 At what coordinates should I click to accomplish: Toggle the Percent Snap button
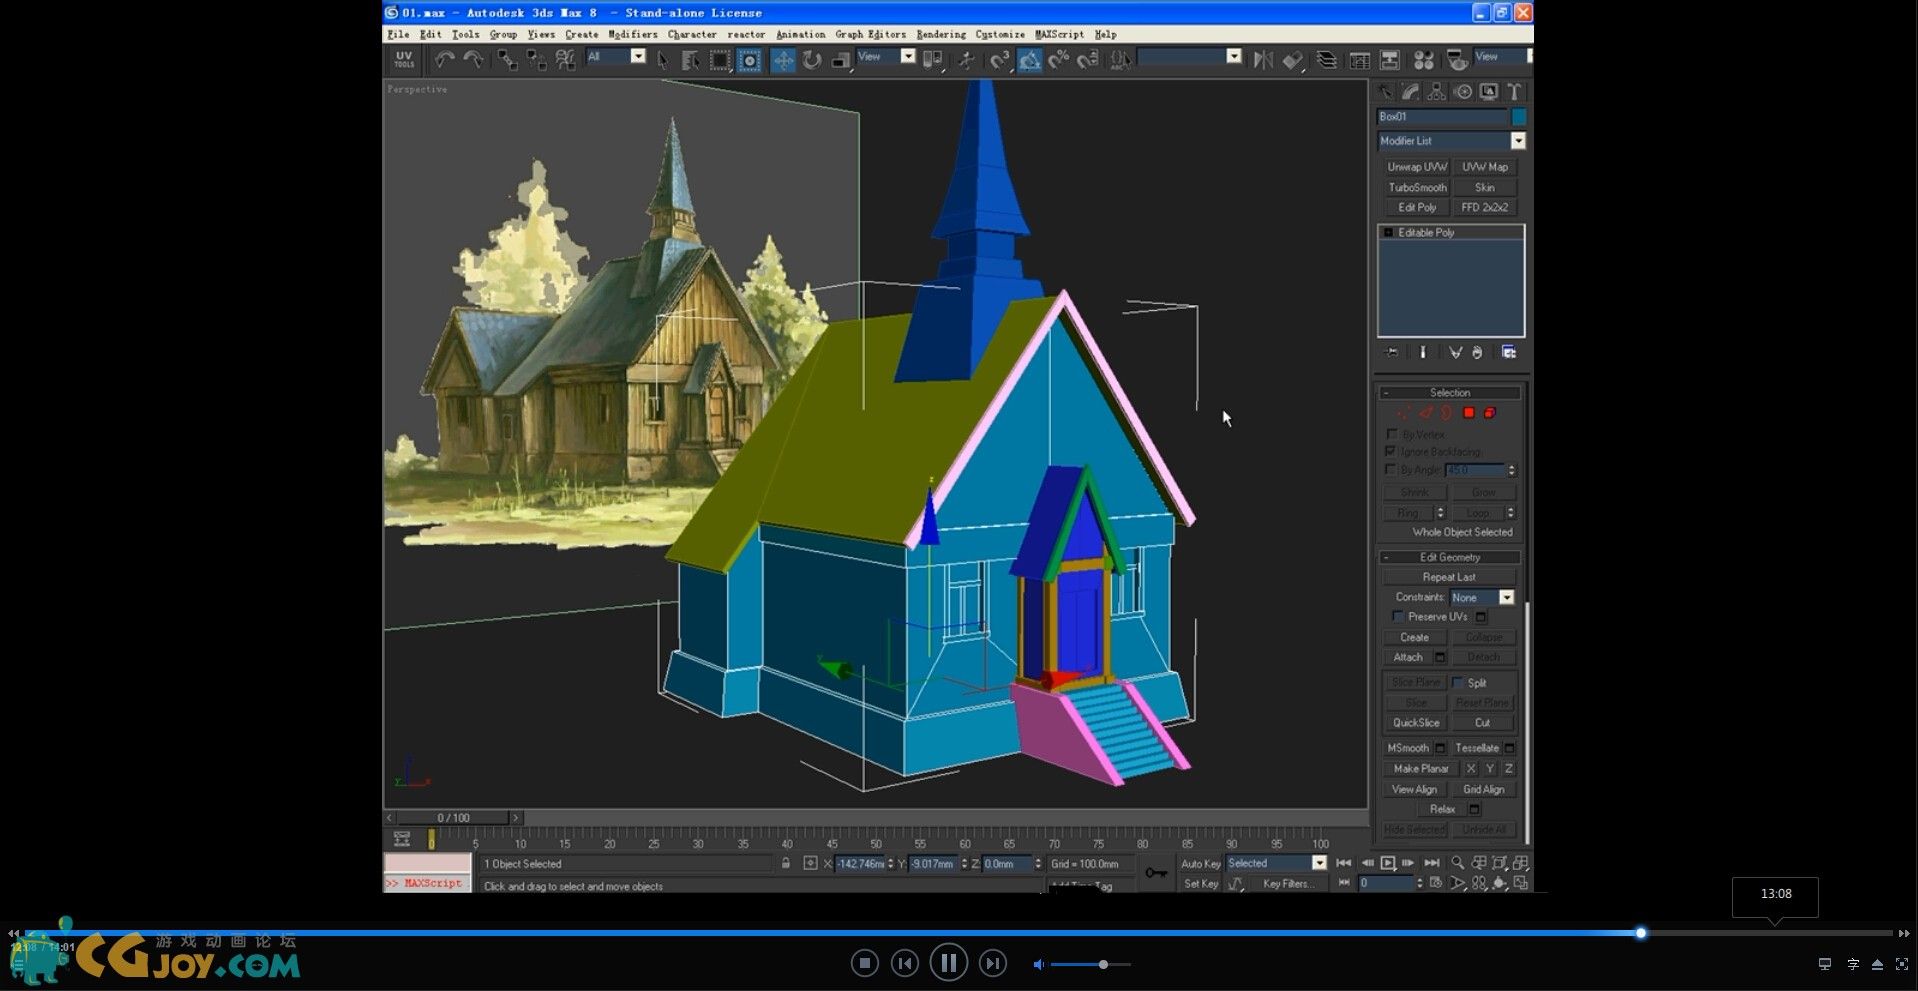(1058, 60)
